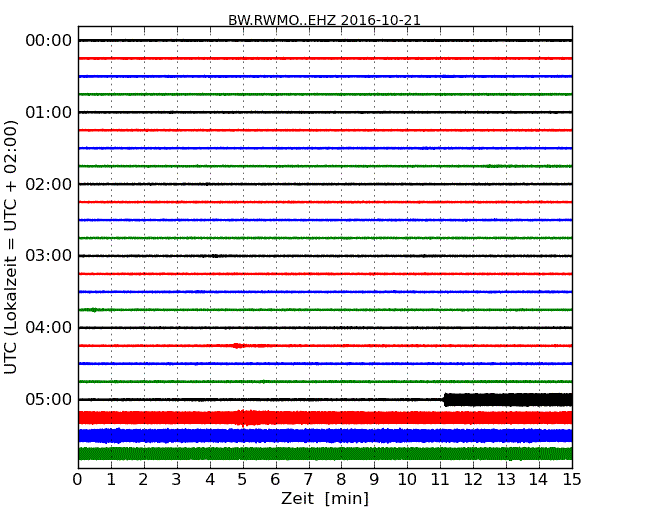Screen dimensions: 650x520
Task: Click the plot title BW.RWMO..EHZ 2016-10-21
Action: (x=324, y=20)
